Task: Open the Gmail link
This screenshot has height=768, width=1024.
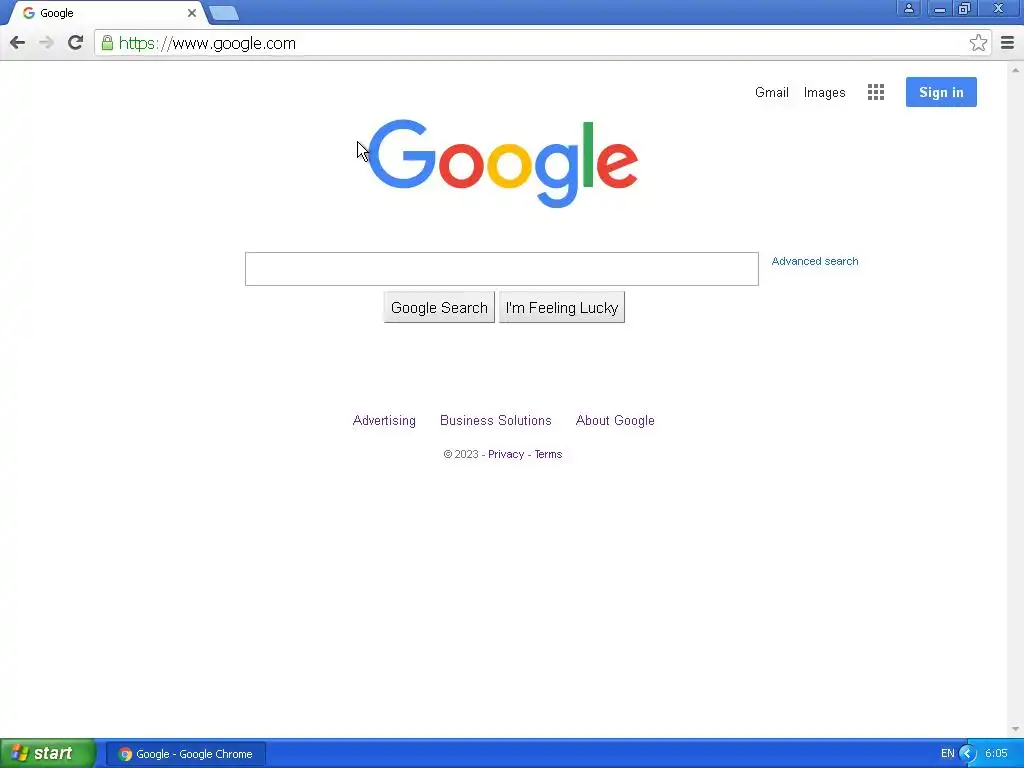Action: point(771,92)
